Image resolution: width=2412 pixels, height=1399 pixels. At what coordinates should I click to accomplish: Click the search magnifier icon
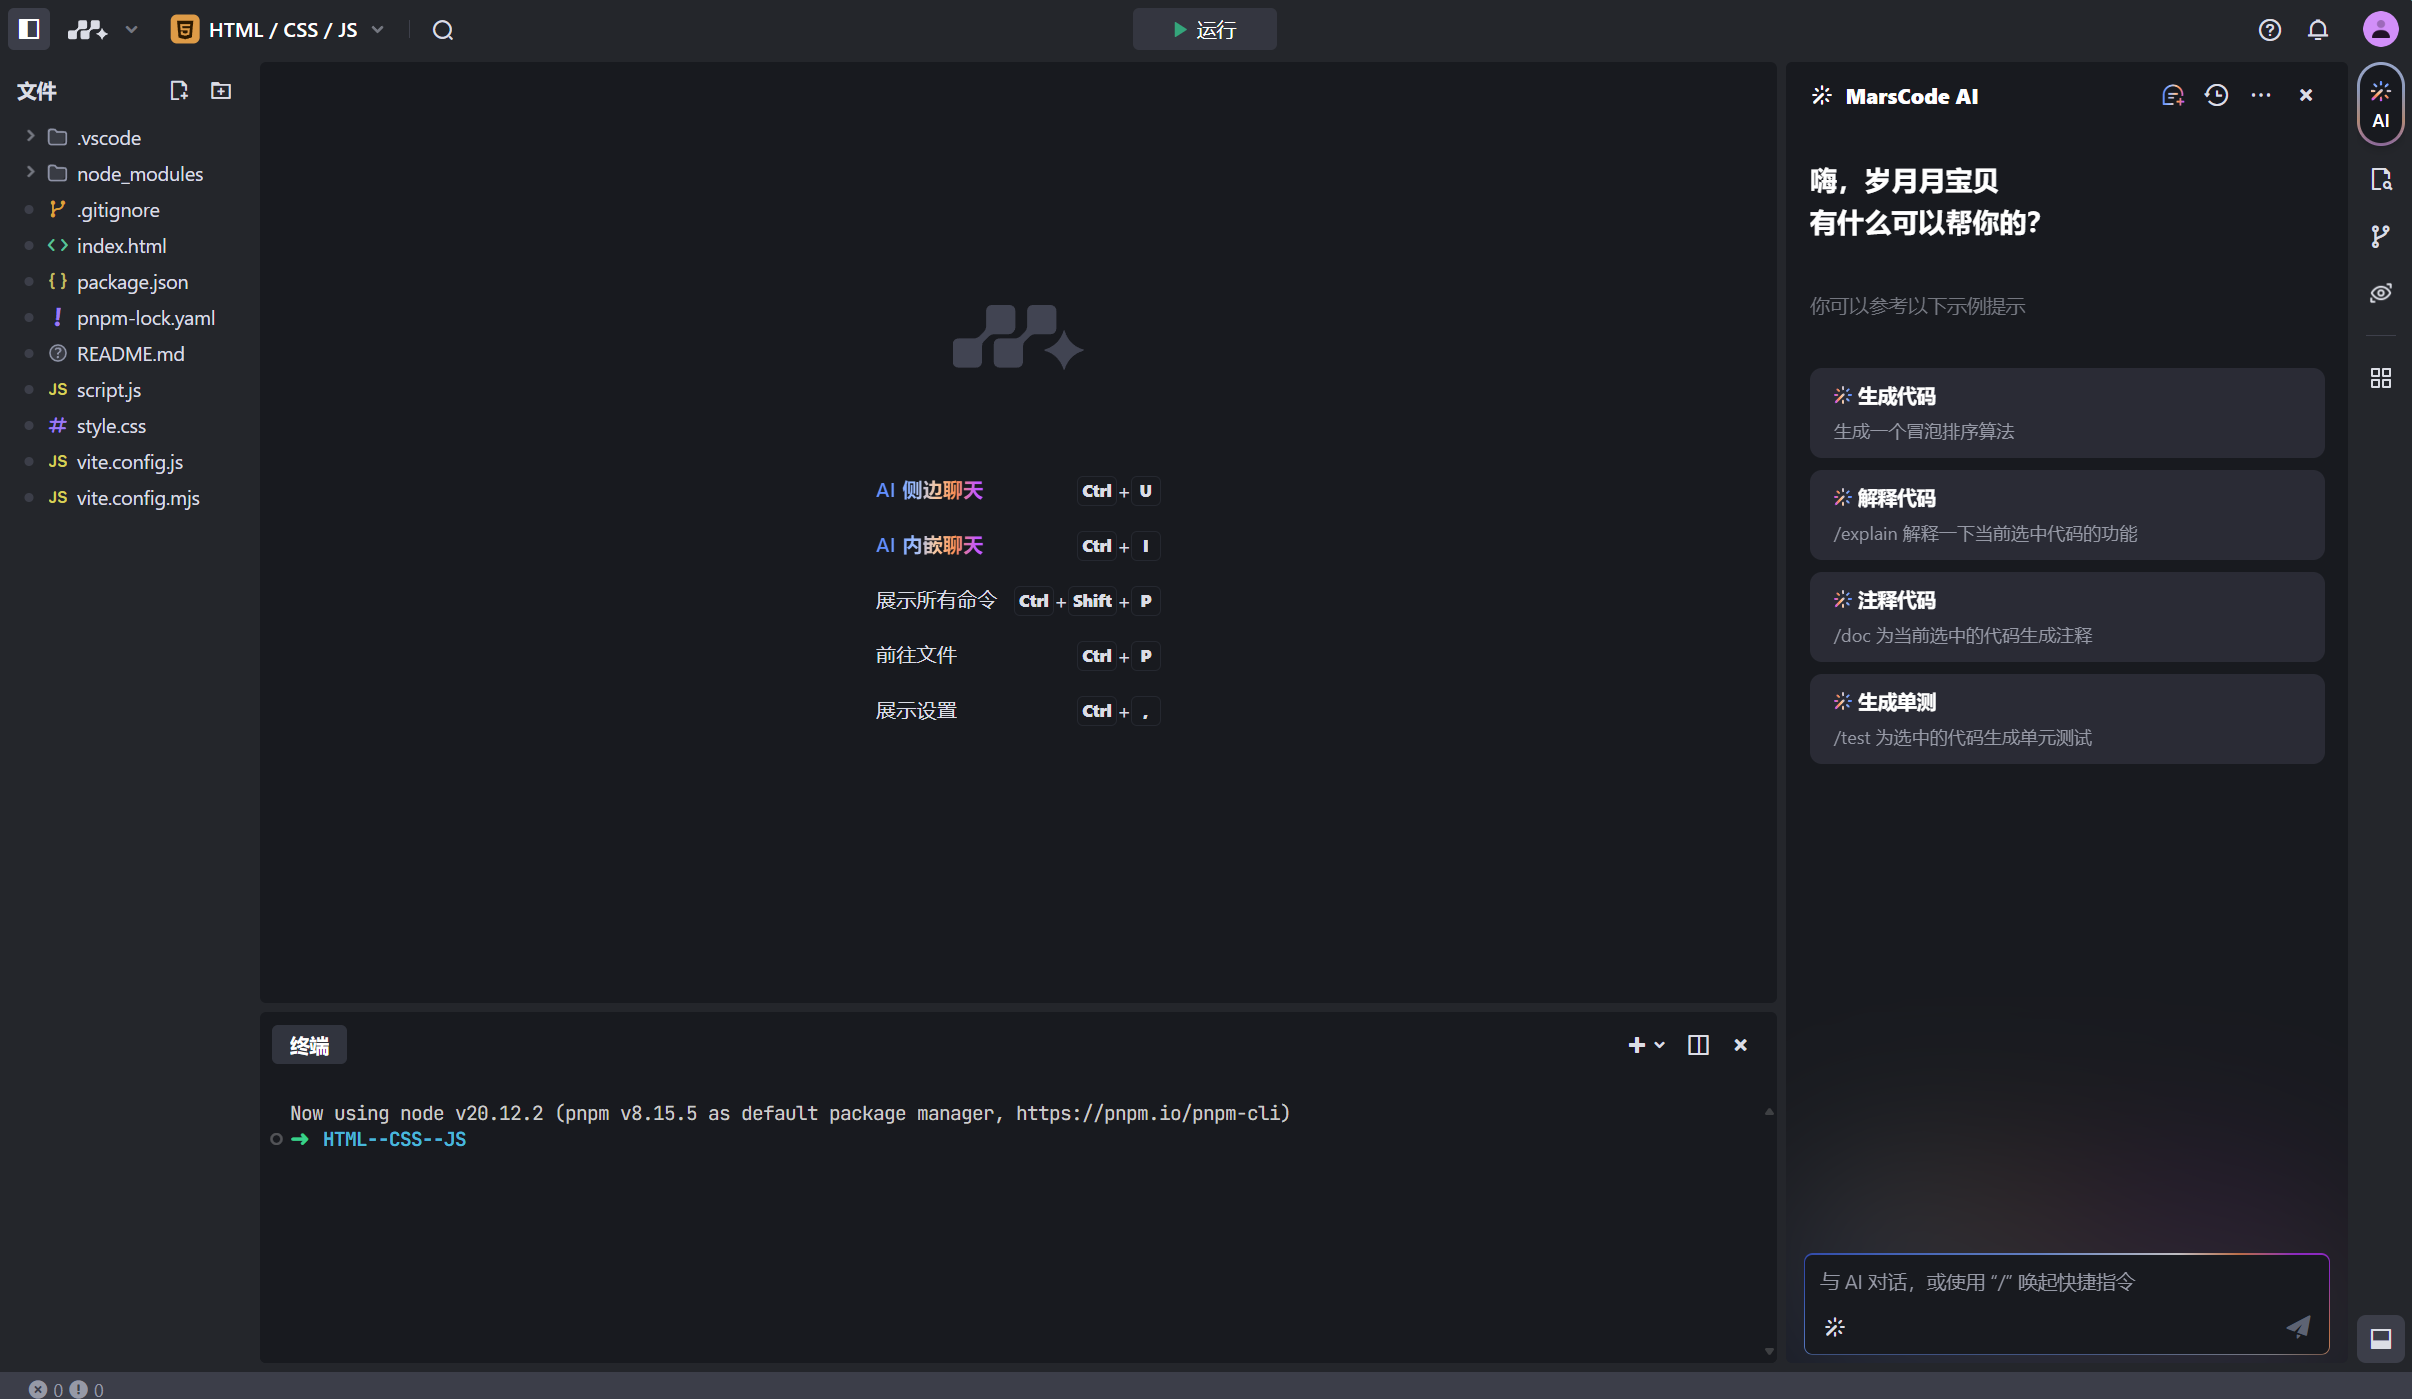[443, 30]
